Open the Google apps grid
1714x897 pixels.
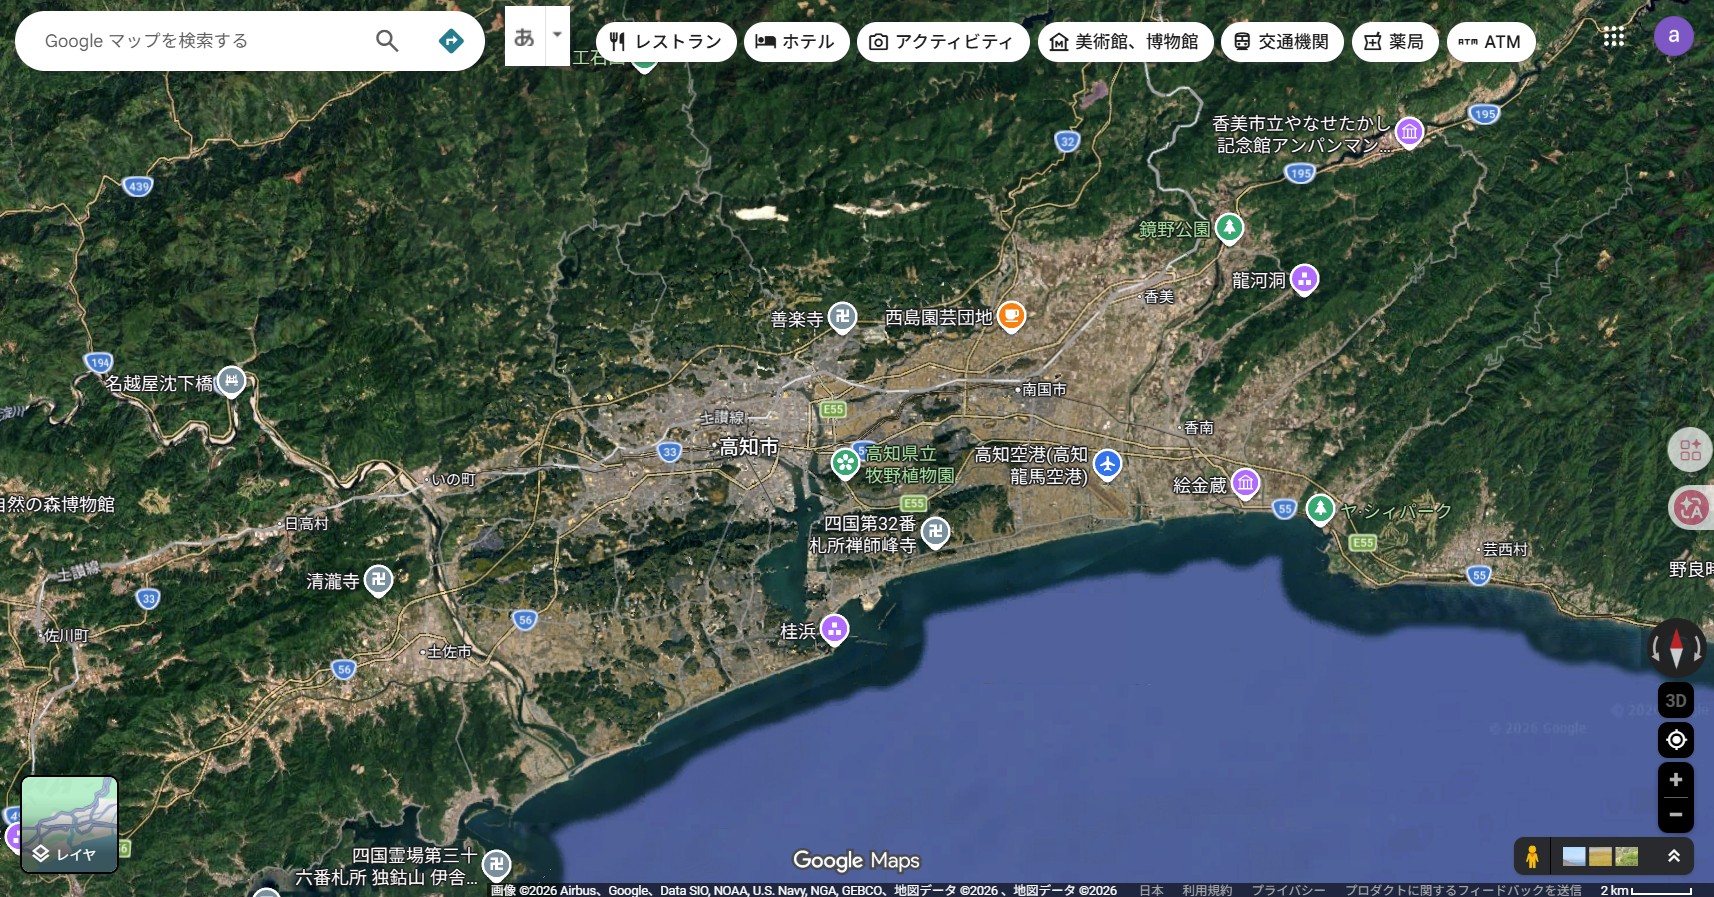[x=1613, y=38]
